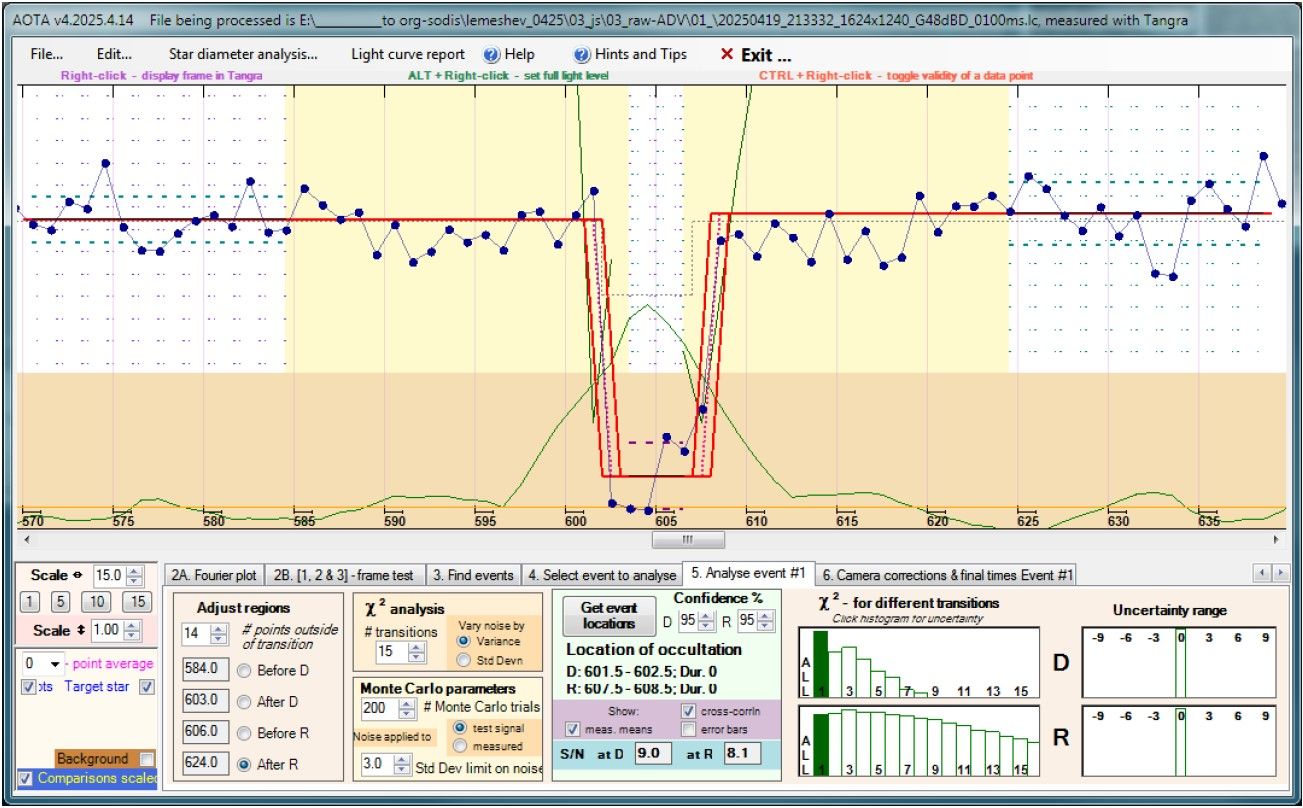Click left arrow of plot horizontal scrollbar
The width and height of the screenshot is (1303, 808).
click(x=25, y=539)
